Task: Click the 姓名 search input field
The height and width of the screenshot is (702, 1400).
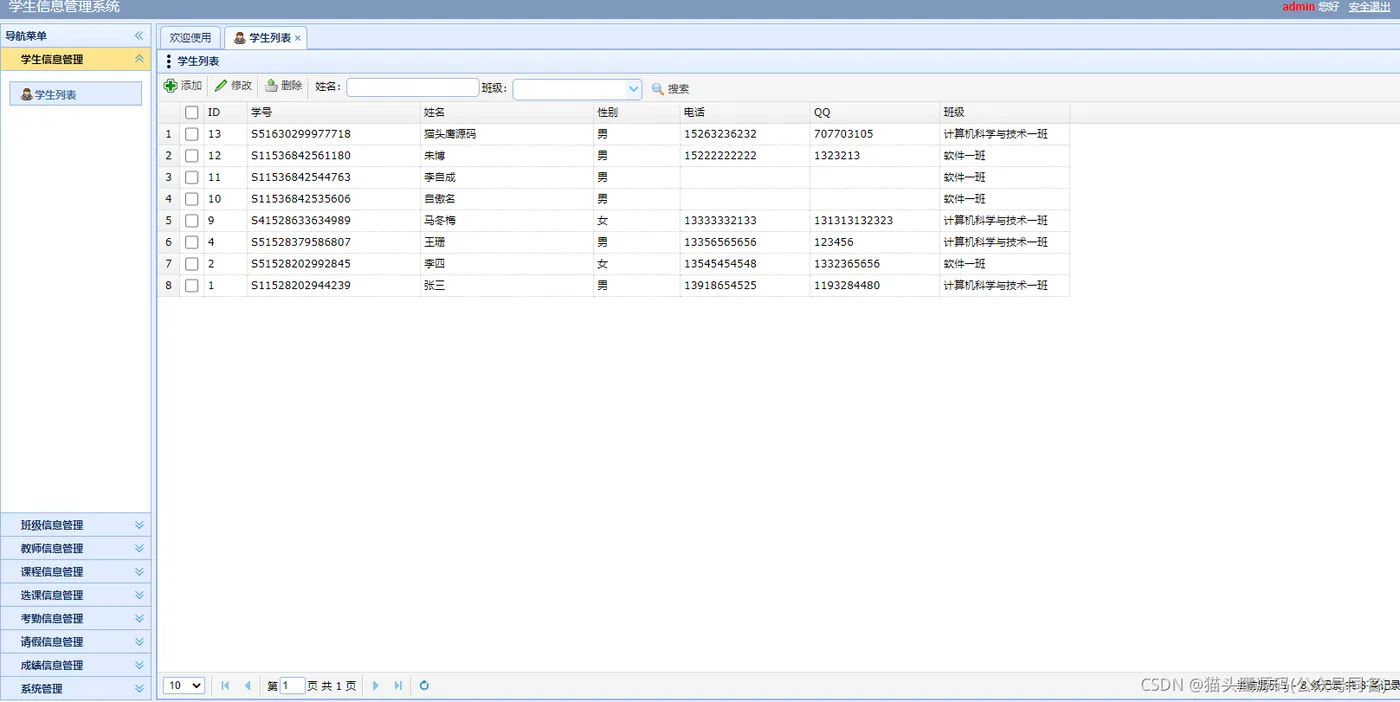Action: (x=412, y=88)
